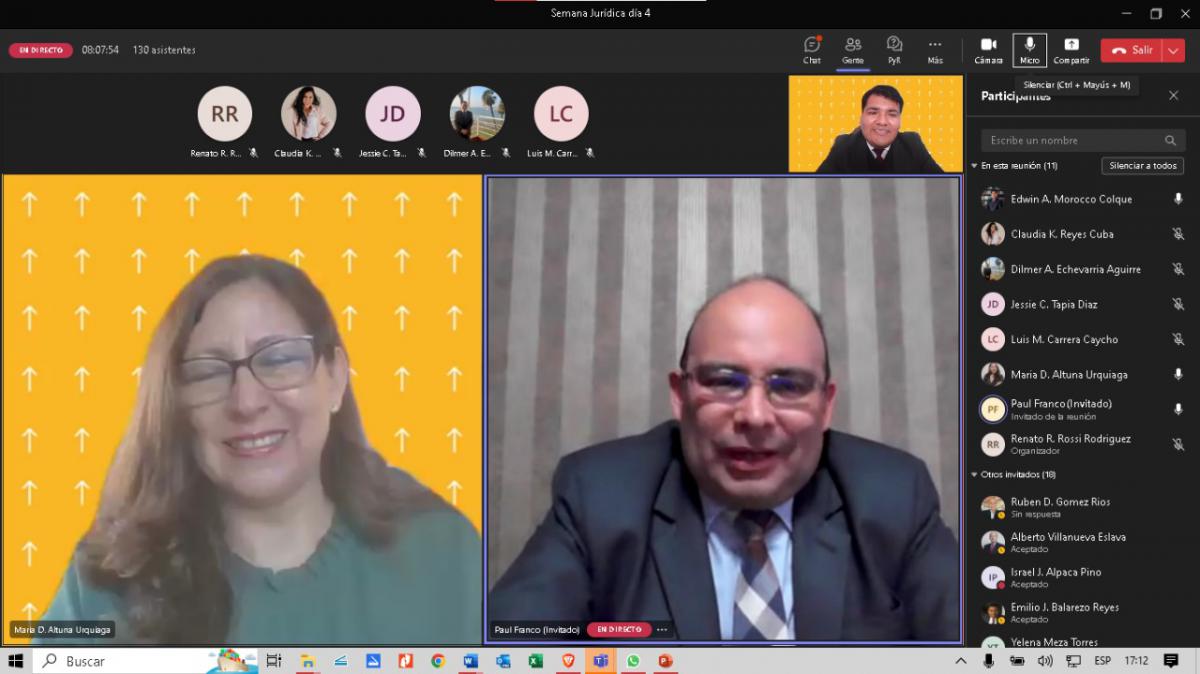Viewport: 1200px width, 674px height.
Task: Collapse the Otros invitados section
Action: 975,475
